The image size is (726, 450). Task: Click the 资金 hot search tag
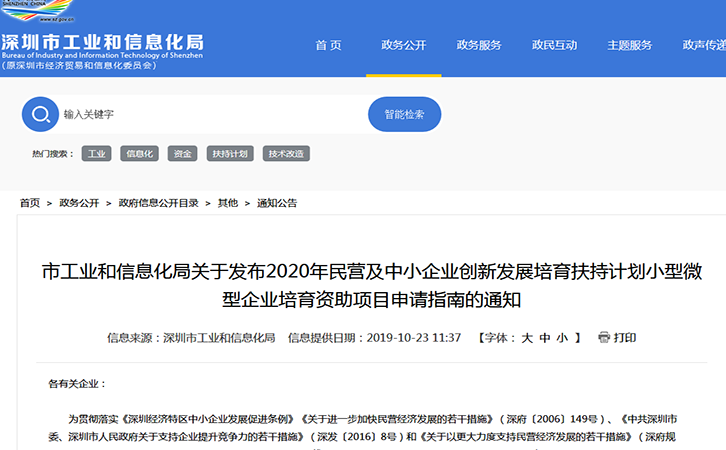[181, 154]
